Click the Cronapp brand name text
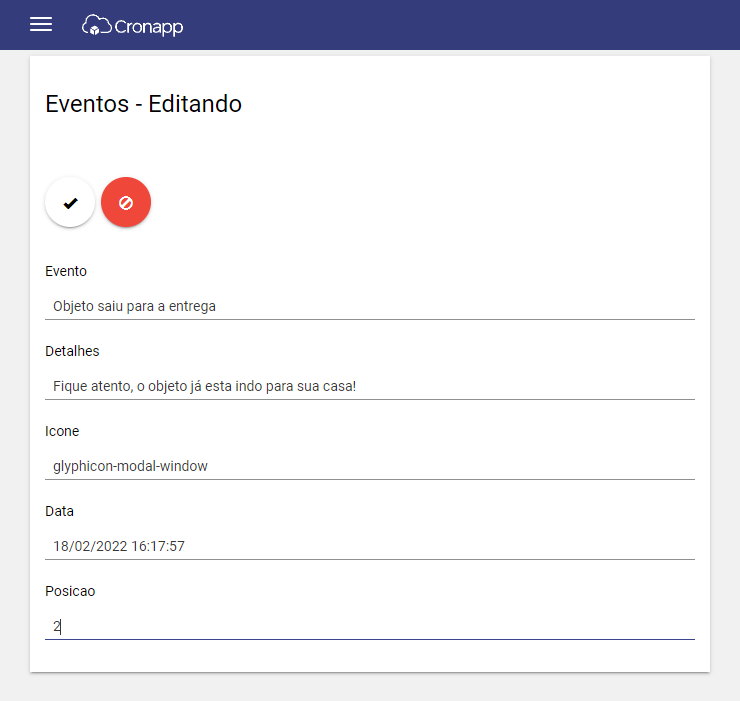 click(x=149, y=27)
